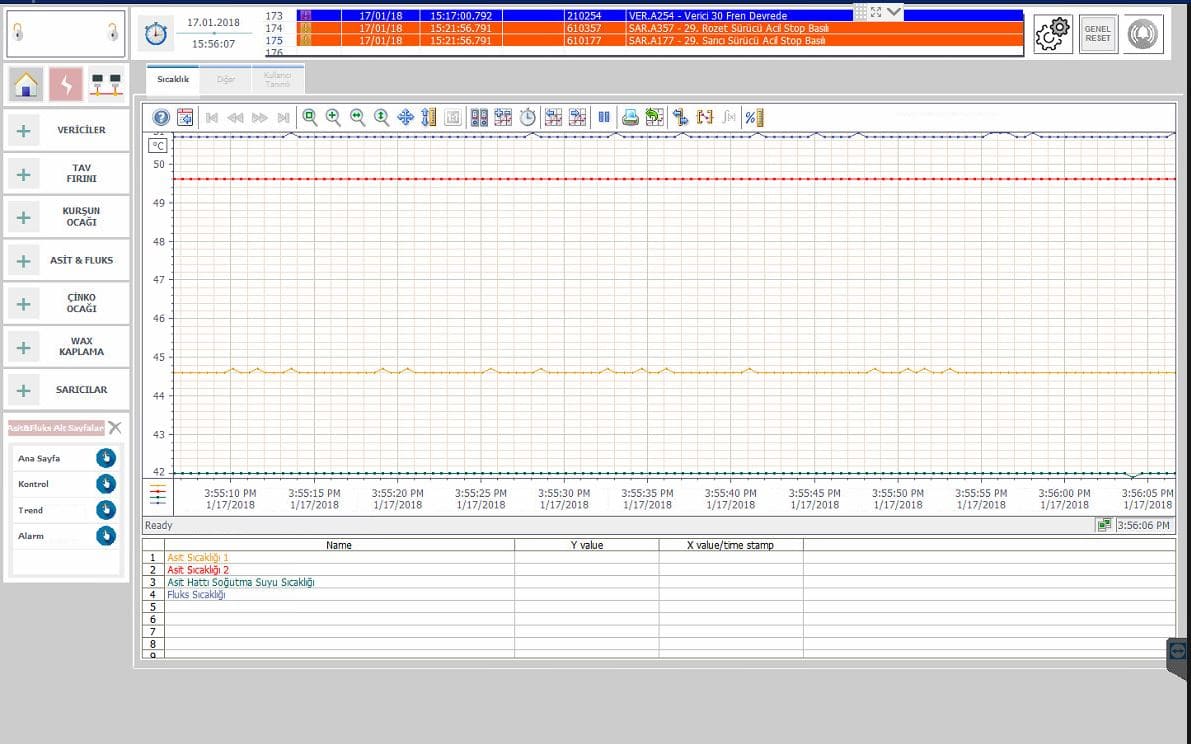Close the Asit&Fluks sub pages panel
1191x744 pixels.
click(x=115, y=428)
